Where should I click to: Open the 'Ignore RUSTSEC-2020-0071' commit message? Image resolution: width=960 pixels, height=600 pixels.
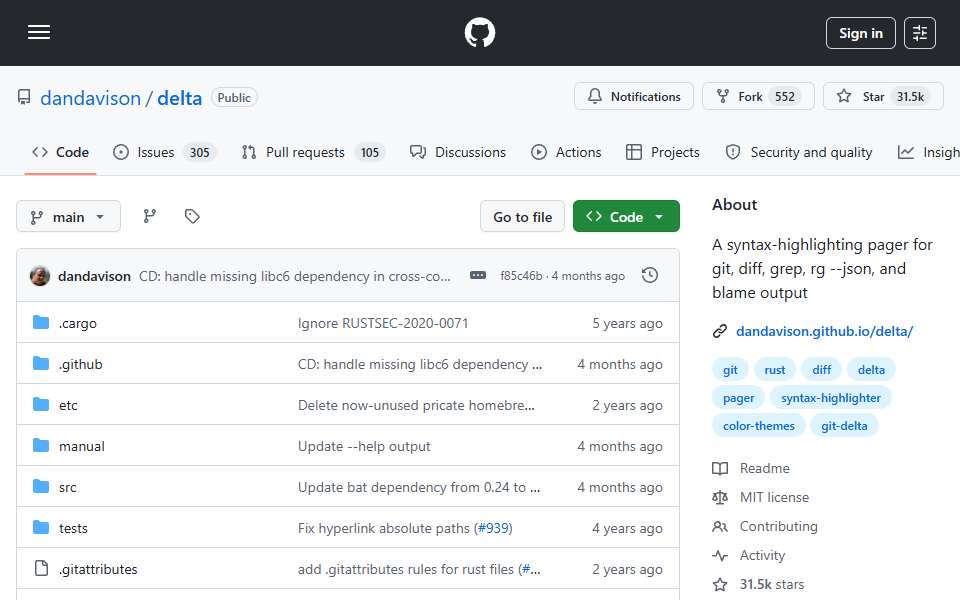point(383,323)
